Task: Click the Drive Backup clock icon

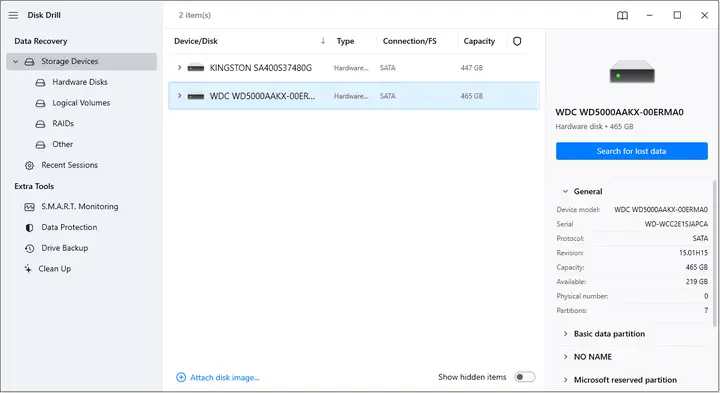Action: (29, 248)
